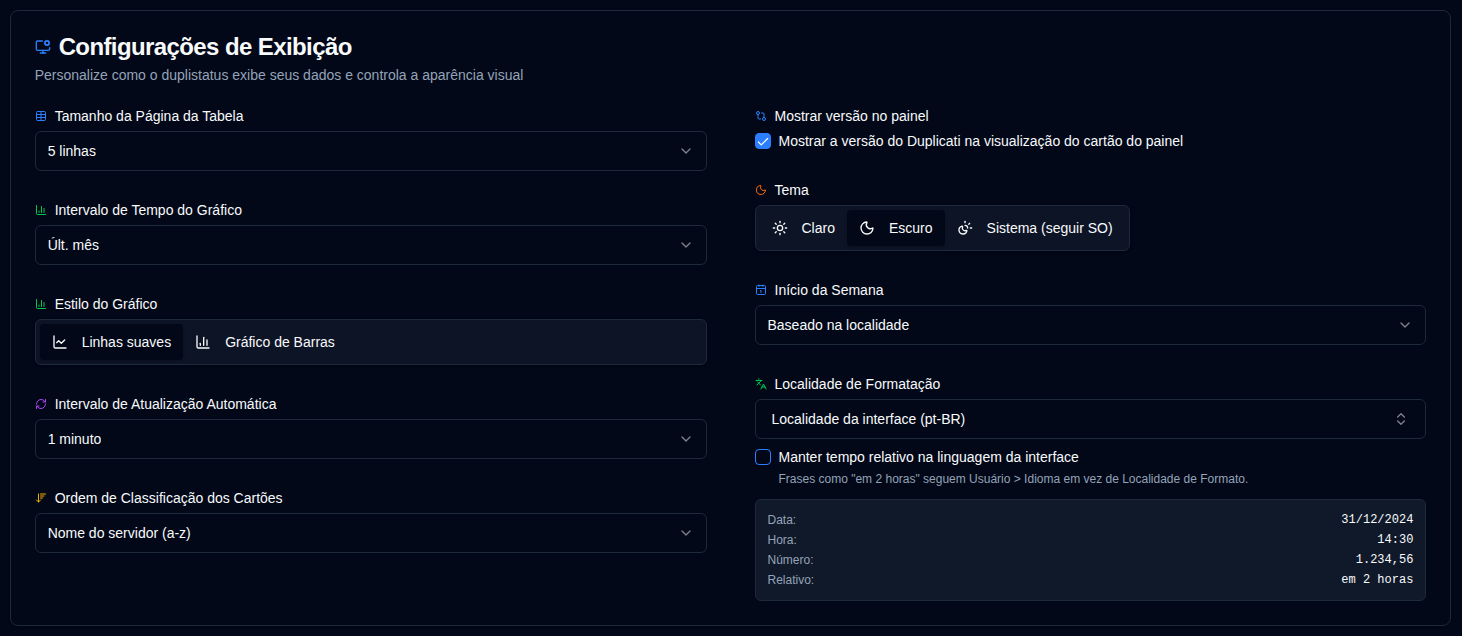This screenshot has height=636, width=1462.
Task: Click the preview relative value em 2 horas
Action: [x=1377, y=580]
